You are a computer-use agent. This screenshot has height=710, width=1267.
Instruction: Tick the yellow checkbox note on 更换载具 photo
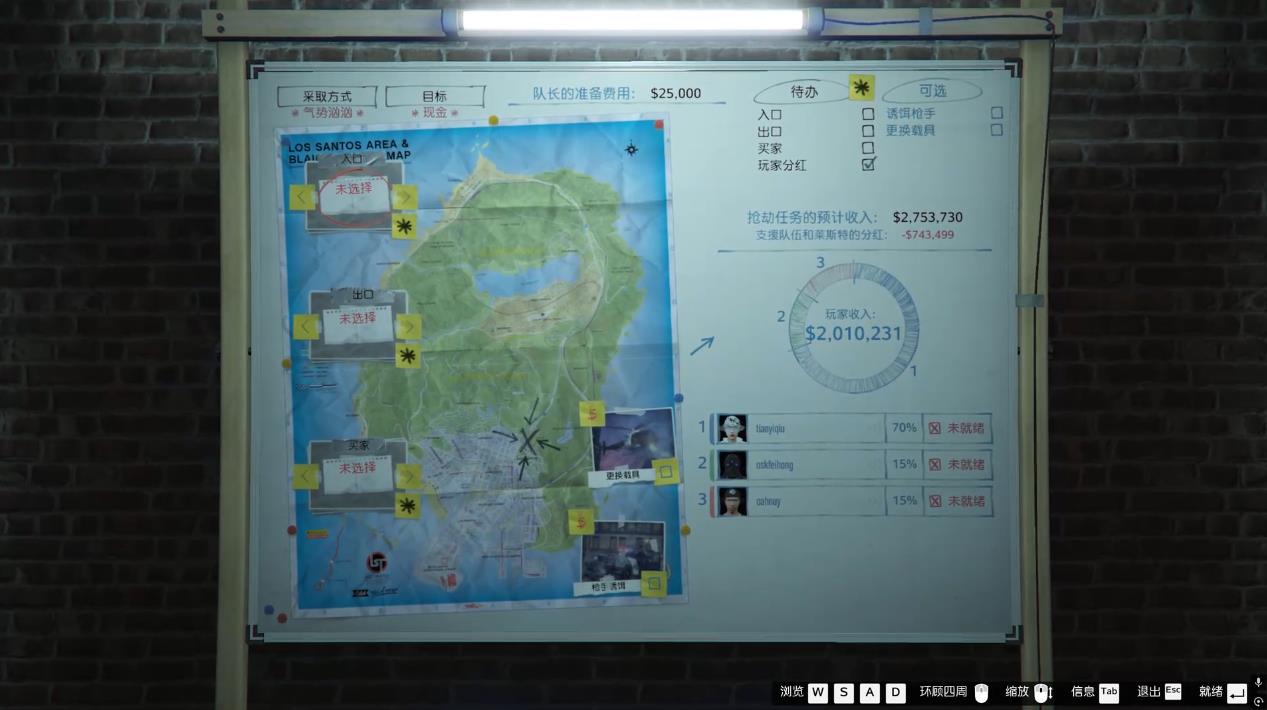tap(666, 472)
